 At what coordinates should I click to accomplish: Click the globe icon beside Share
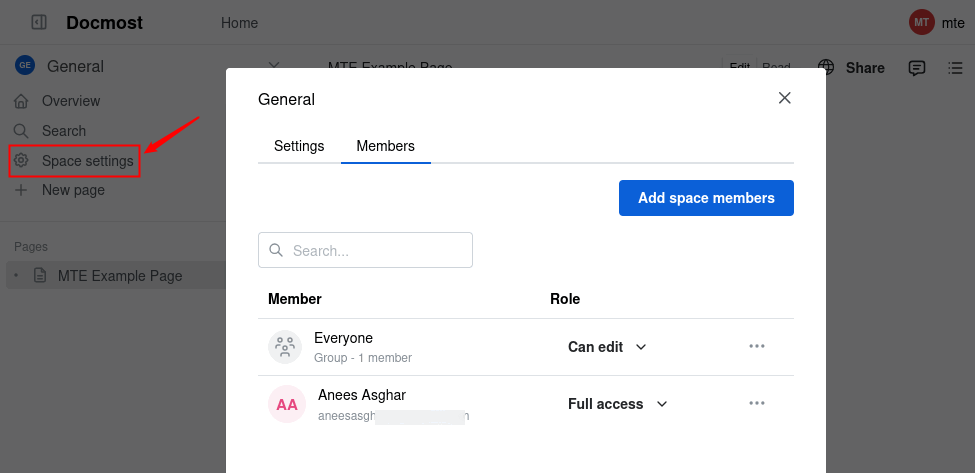827,68
